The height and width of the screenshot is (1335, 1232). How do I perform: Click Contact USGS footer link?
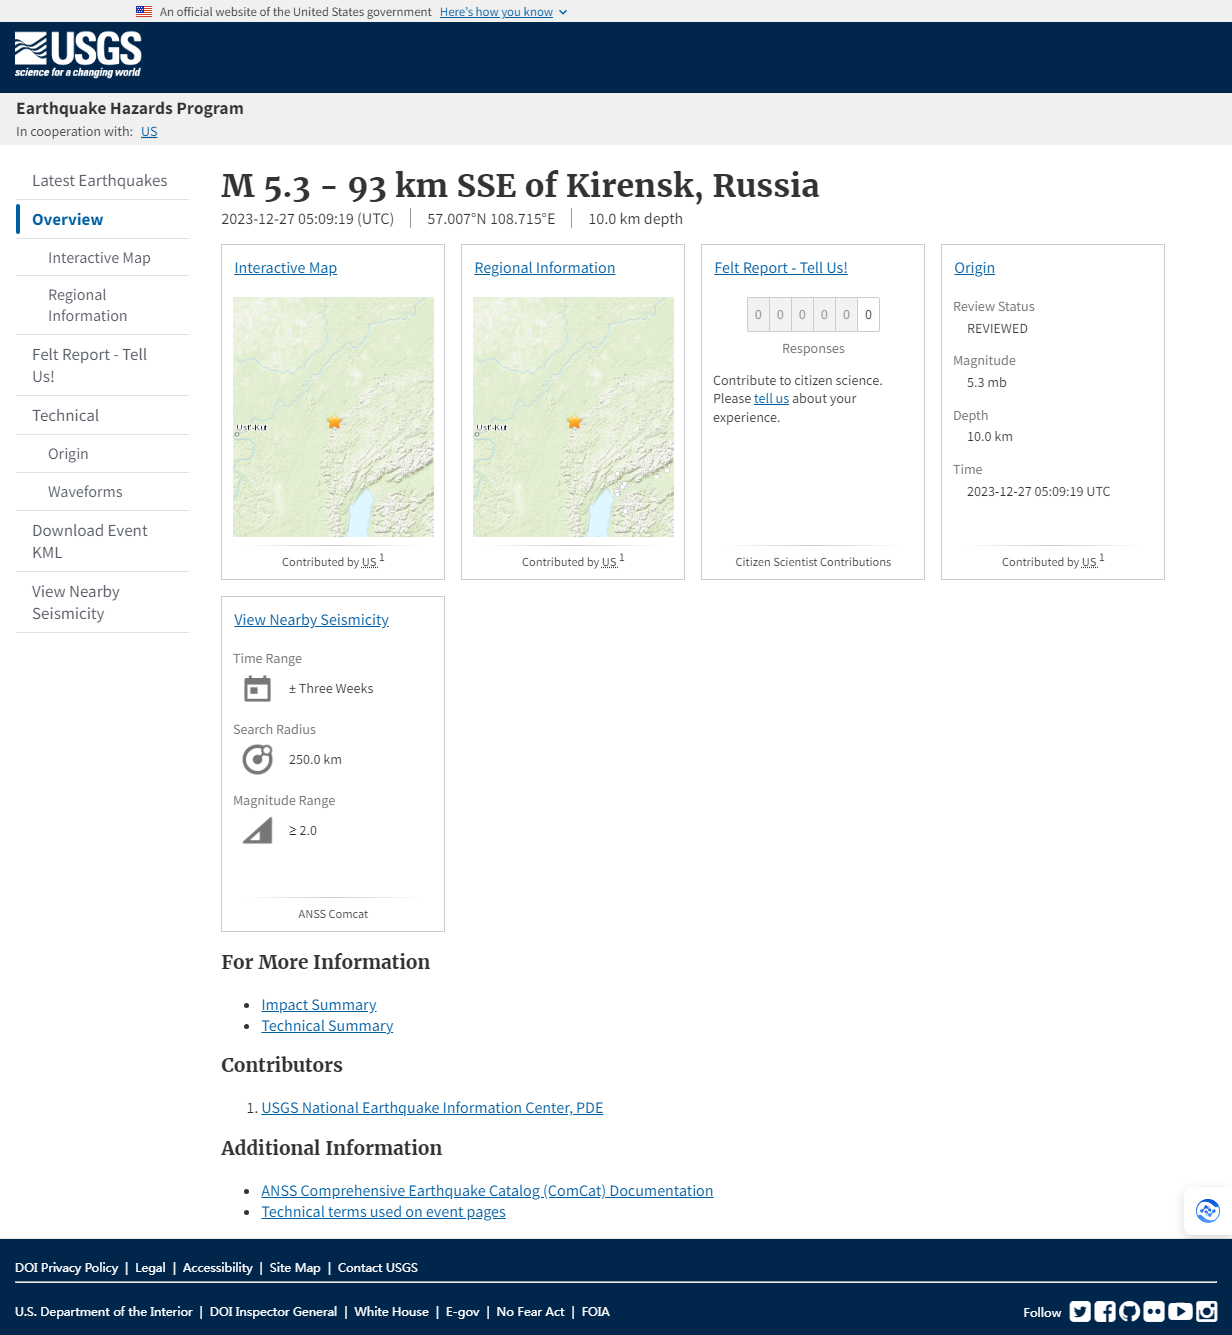[378, 1268]
